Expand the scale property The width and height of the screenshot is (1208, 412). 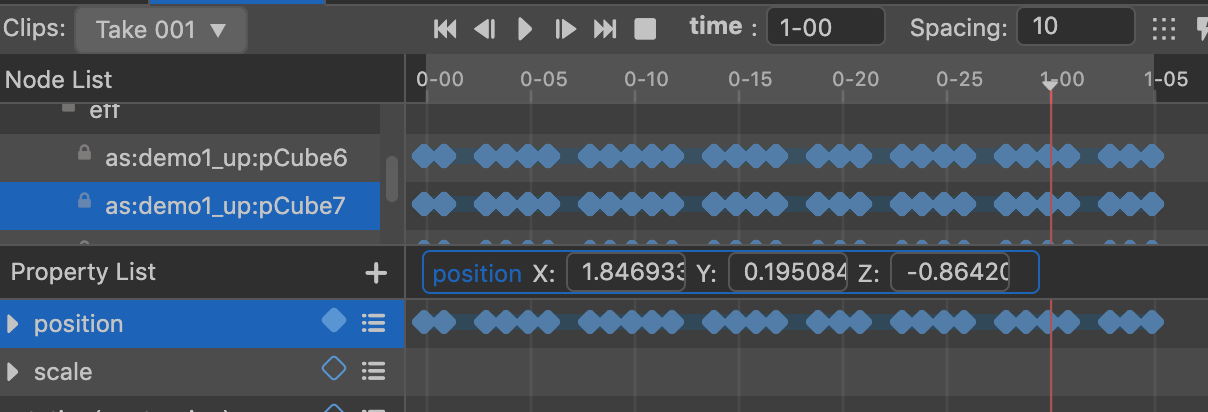pos(13,372)
